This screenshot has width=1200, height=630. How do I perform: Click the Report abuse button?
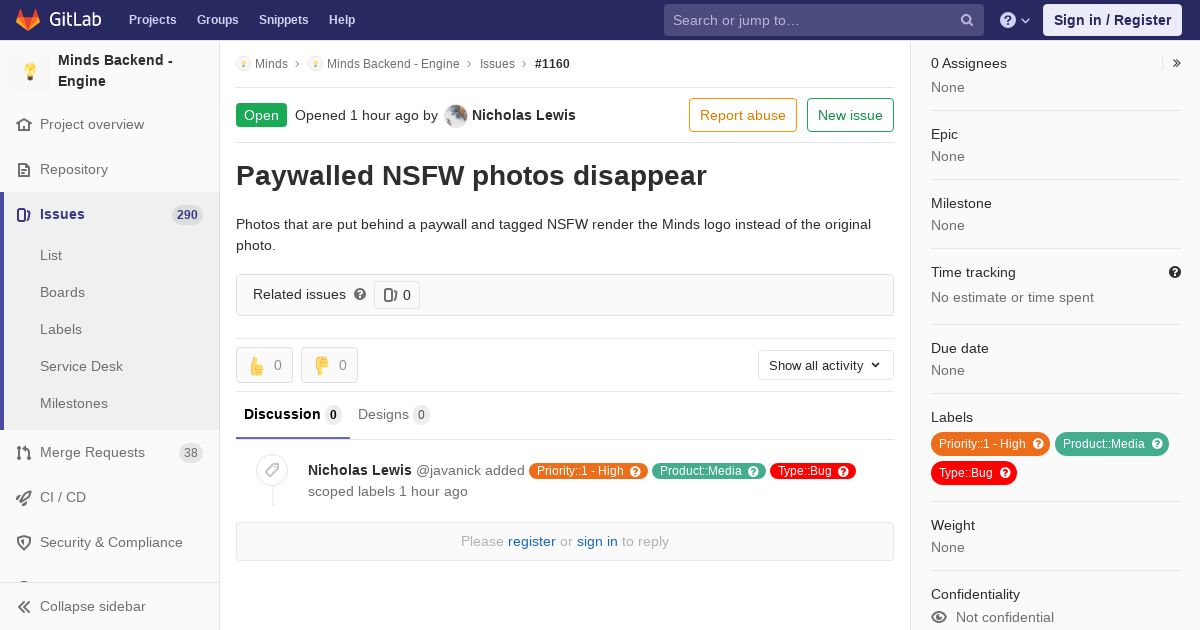click(743, 115)
